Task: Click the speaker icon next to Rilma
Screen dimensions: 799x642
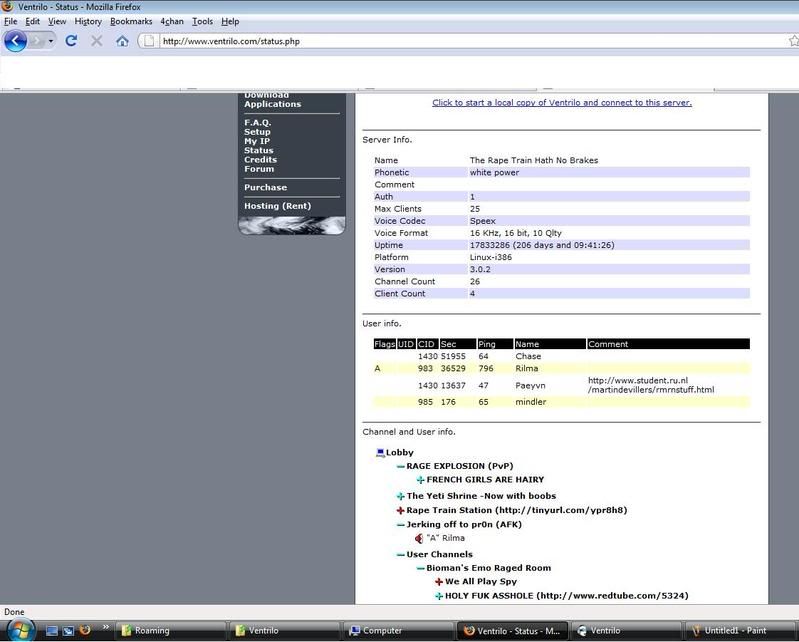Action: [419, 539]
